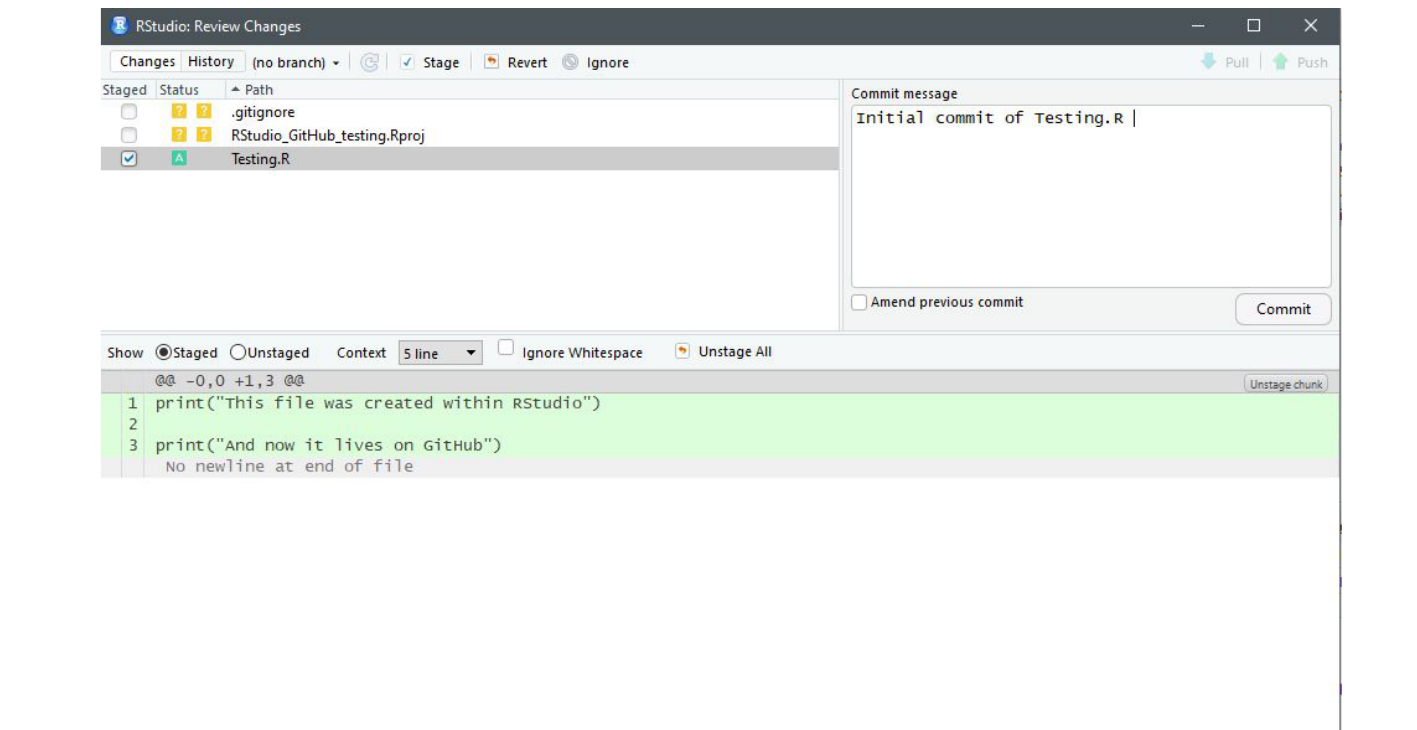Viewport: 1417px width, 730px height.
Task: Click the Status column header
Action: tap(179, 89)
